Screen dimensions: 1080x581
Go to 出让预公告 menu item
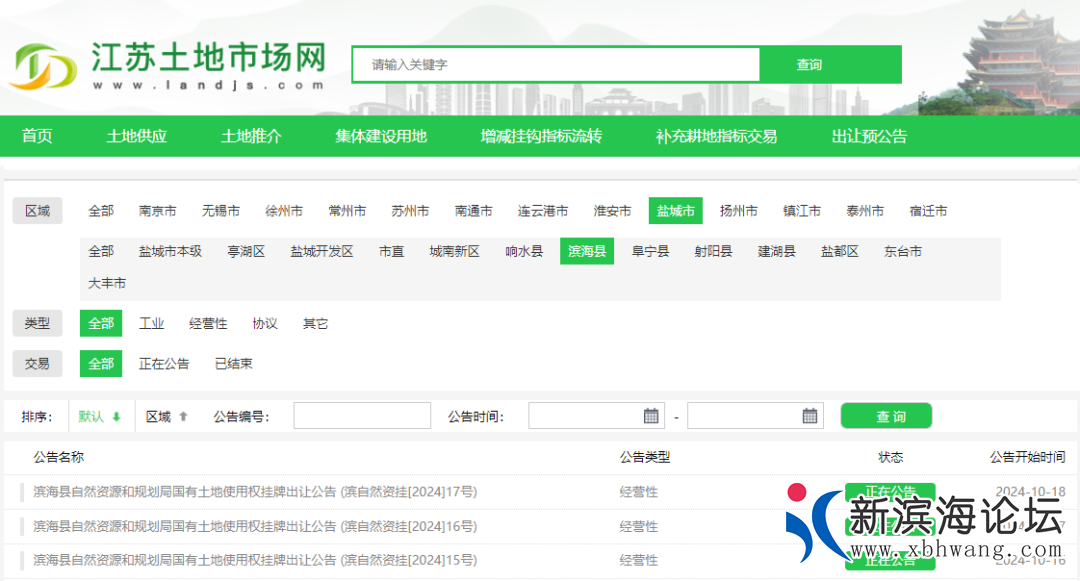click(x=869, y=136)
